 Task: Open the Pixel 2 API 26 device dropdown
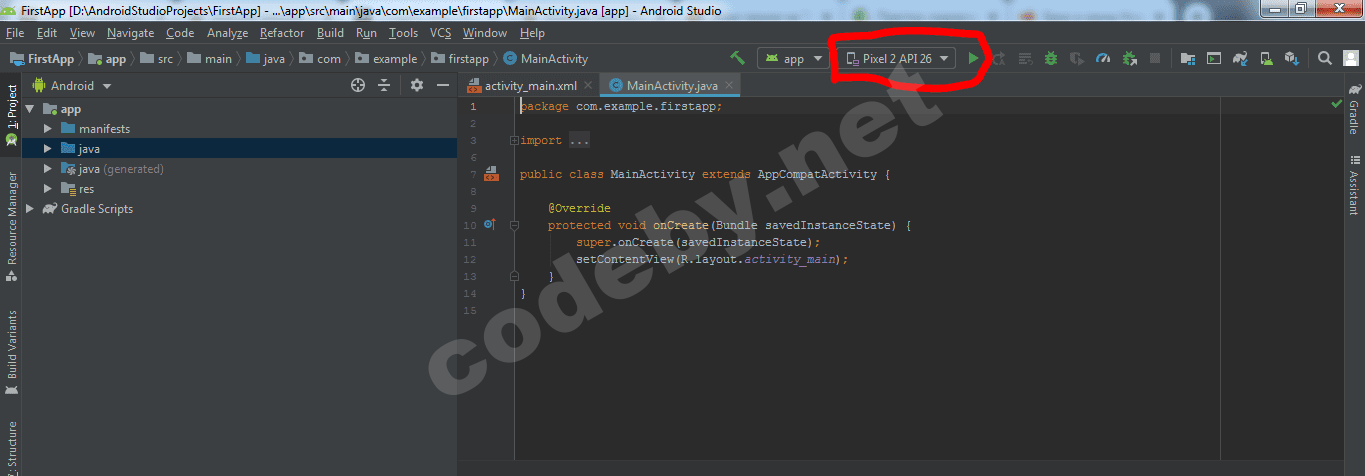(x=896, y=58)
